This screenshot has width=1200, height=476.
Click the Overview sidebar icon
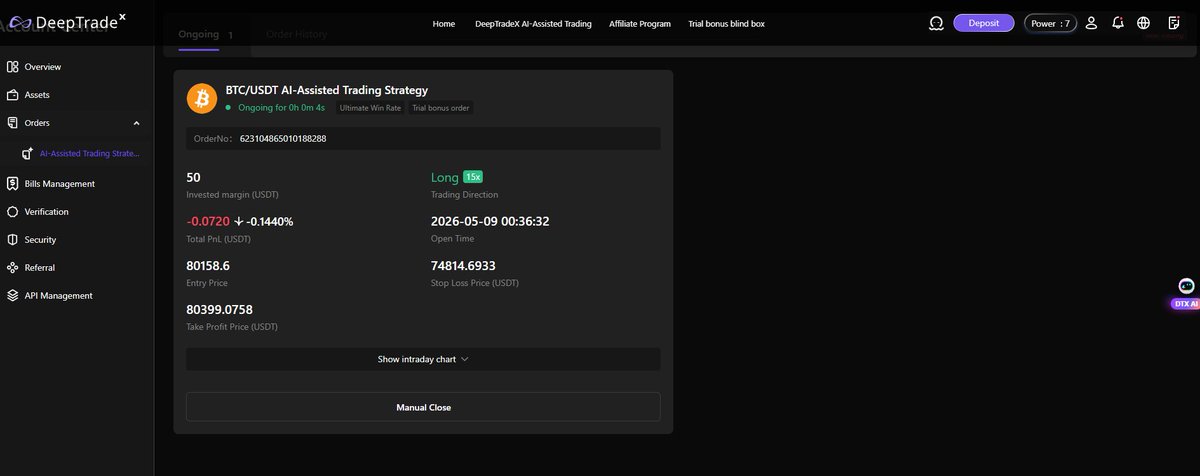pos(12,67)
